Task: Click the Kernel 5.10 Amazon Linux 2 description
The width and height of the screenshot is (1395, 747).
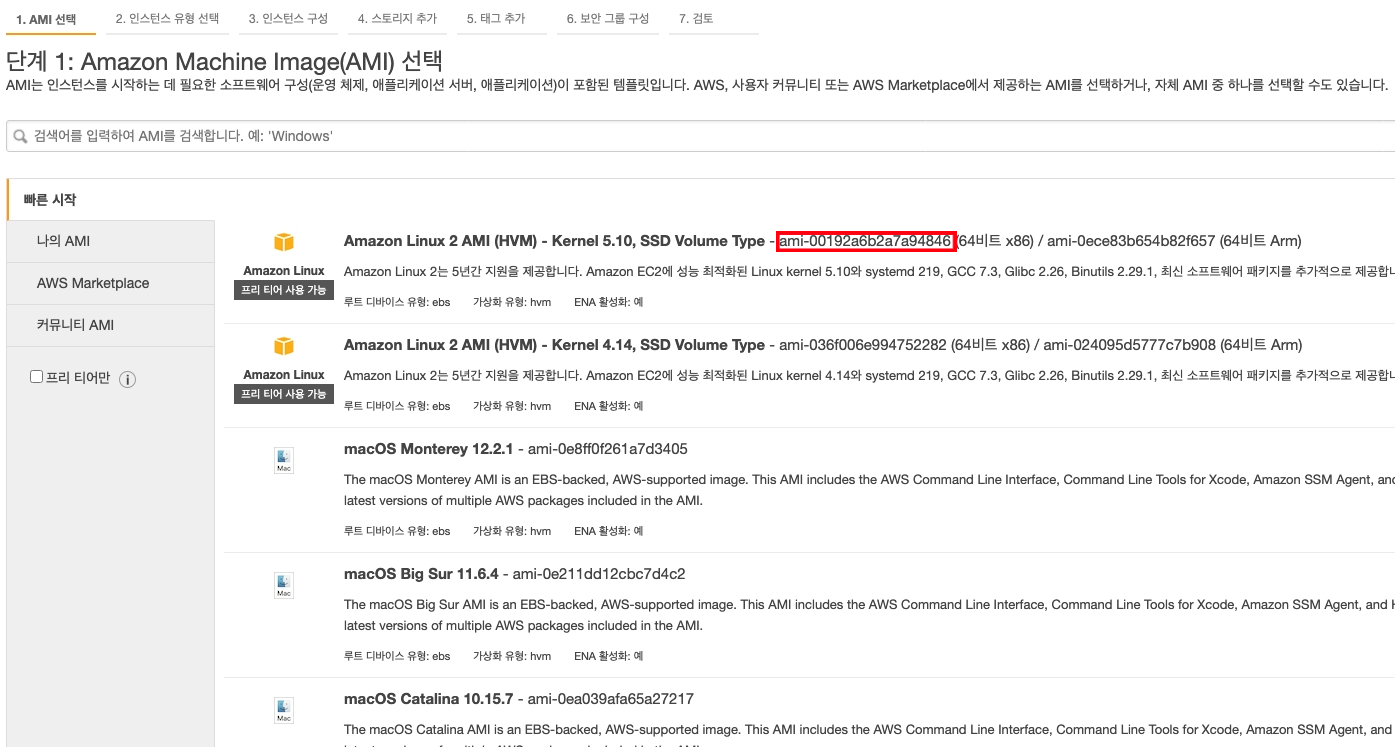Action: tap(868, 271)
